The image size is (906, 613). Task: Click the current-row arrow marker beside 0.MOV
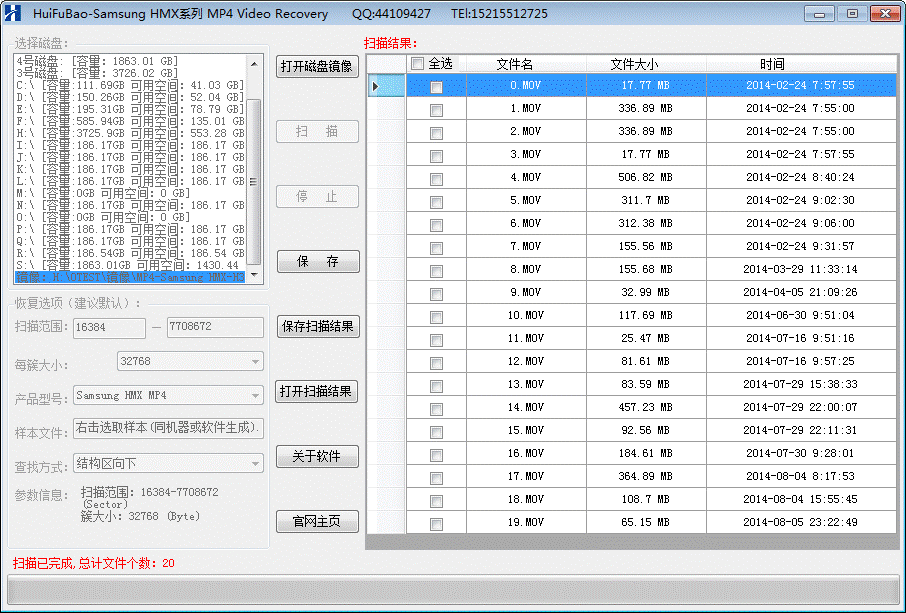[376, 86]
